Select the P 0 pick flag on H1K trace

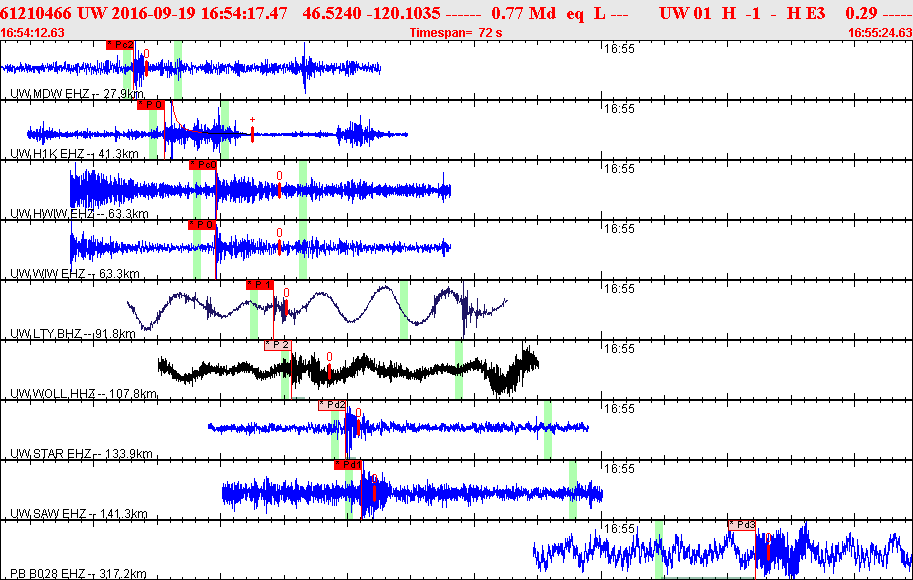tap(151, 105)
